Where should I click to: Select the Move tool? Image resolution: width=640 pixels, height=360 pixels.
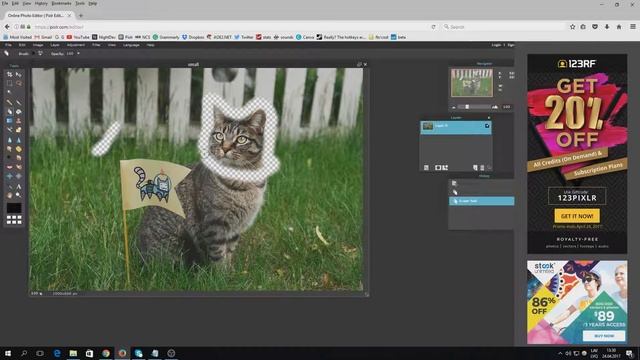(18, 75)
